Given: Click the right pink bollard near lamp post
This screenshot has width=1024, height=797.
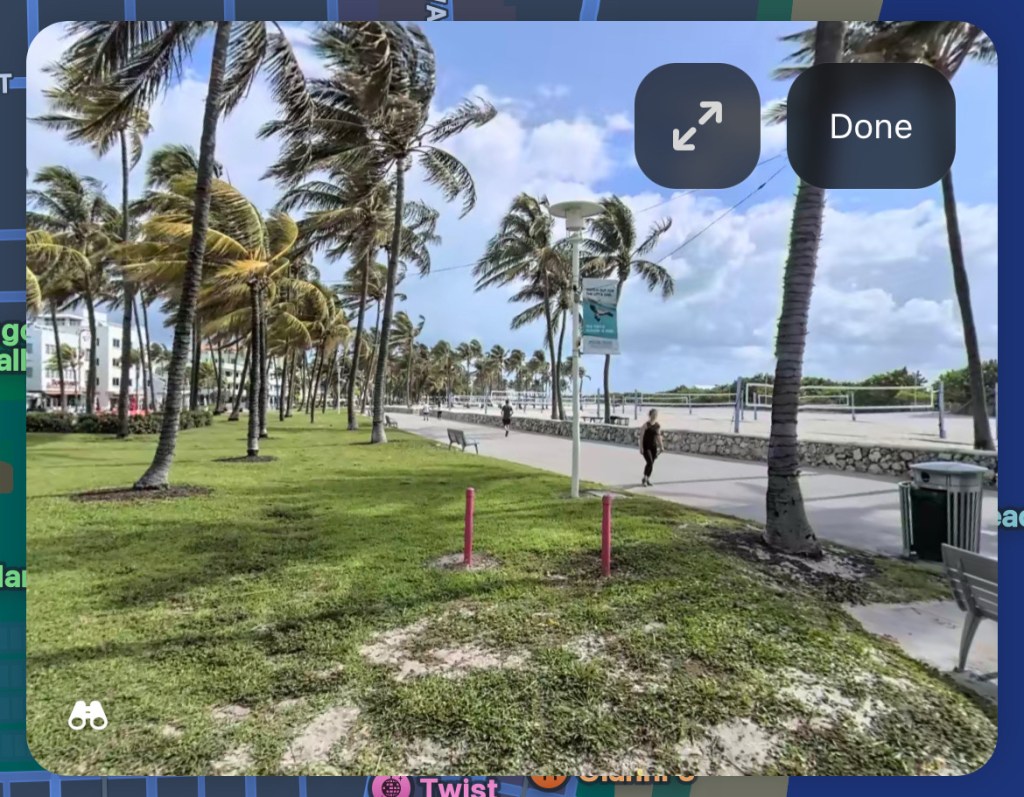Looking at the screenshot, I should (606, 534).
